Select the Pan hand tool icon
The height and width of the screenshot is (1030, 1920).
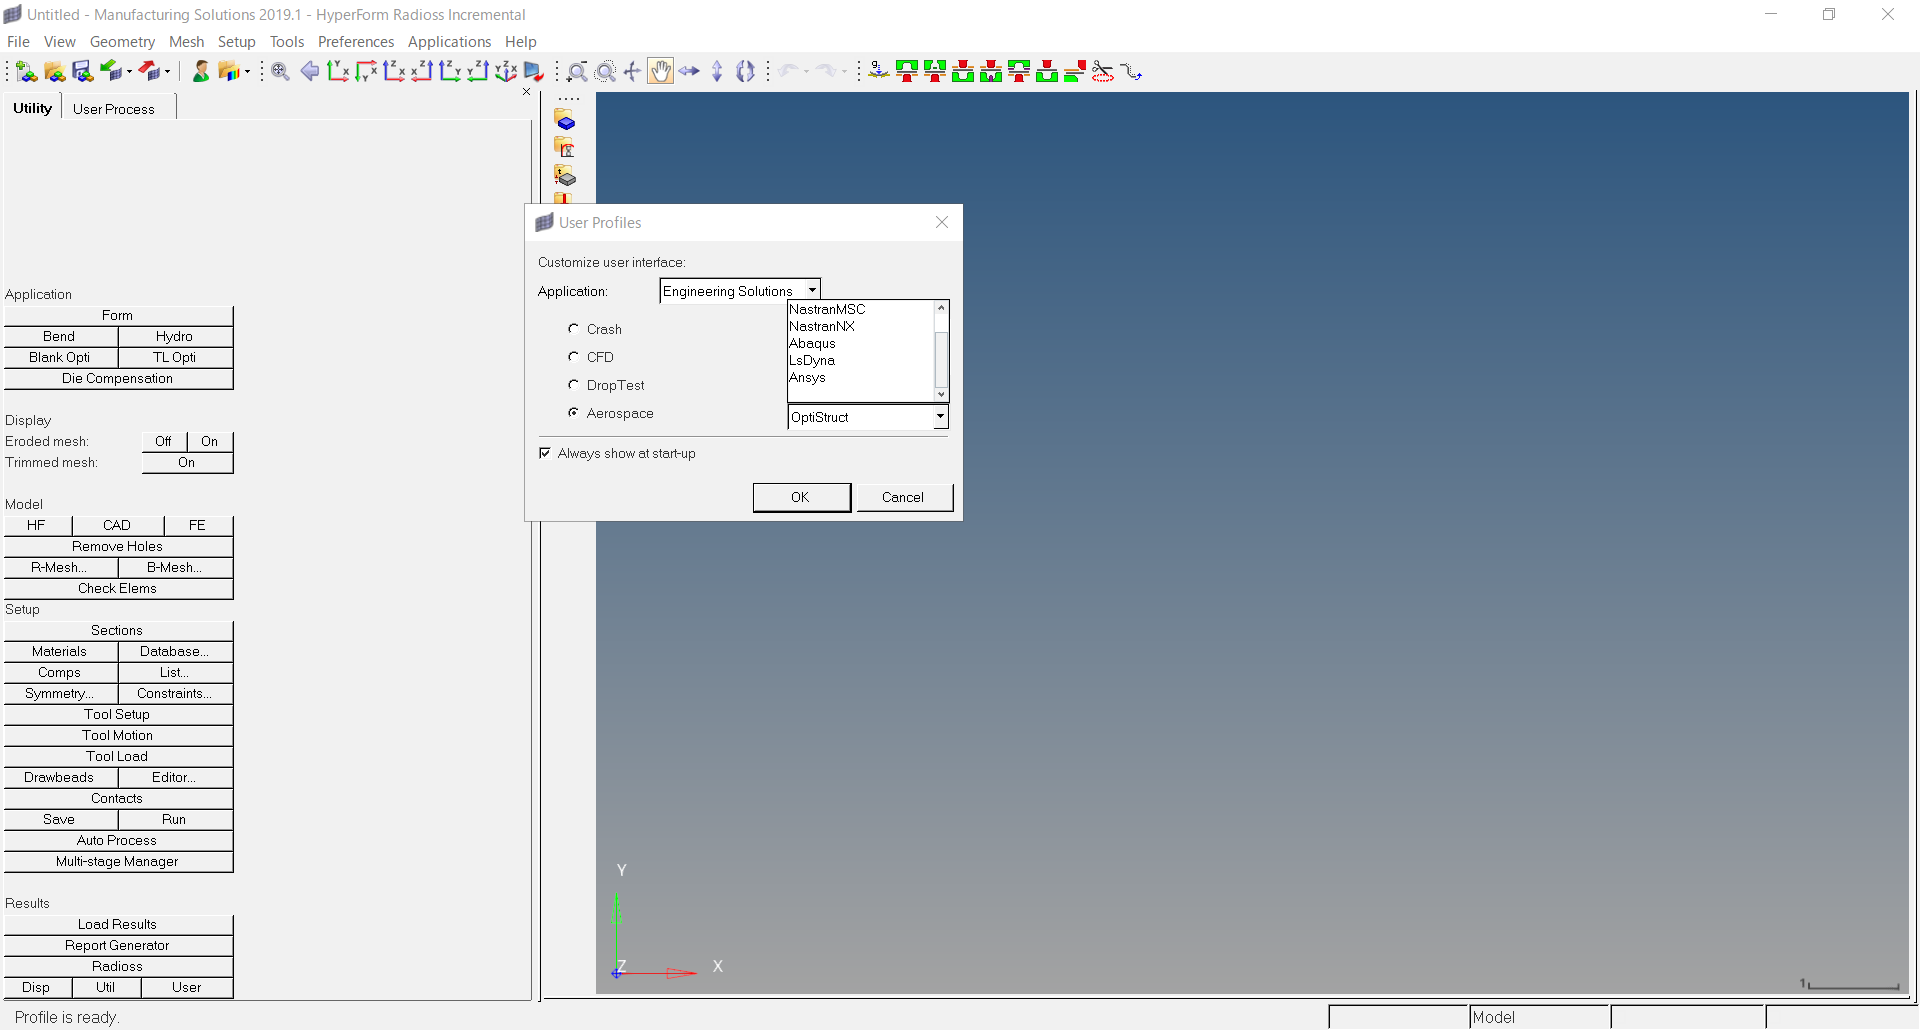660,71
